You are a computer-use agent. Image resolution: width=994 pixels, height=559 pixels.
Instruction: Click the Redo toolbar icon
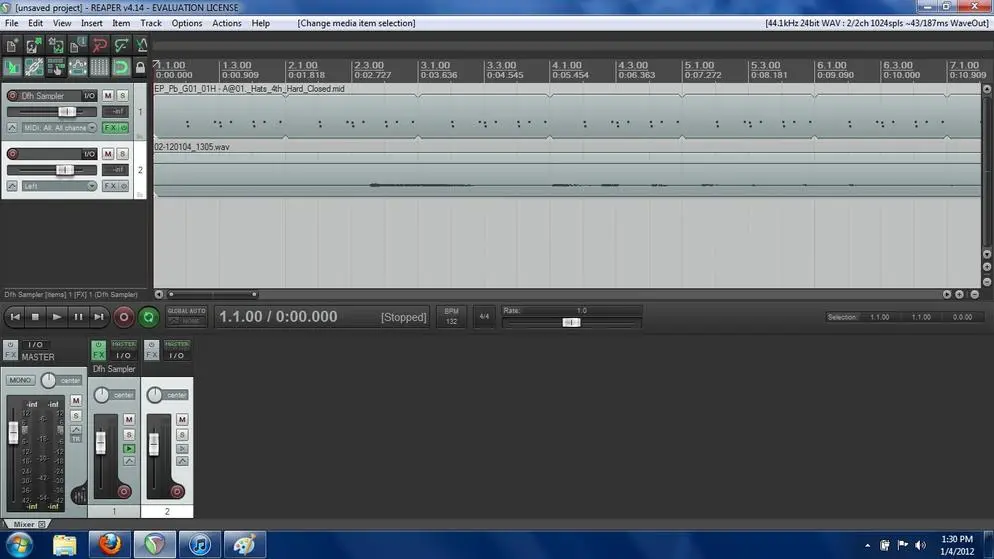[120, 45]
